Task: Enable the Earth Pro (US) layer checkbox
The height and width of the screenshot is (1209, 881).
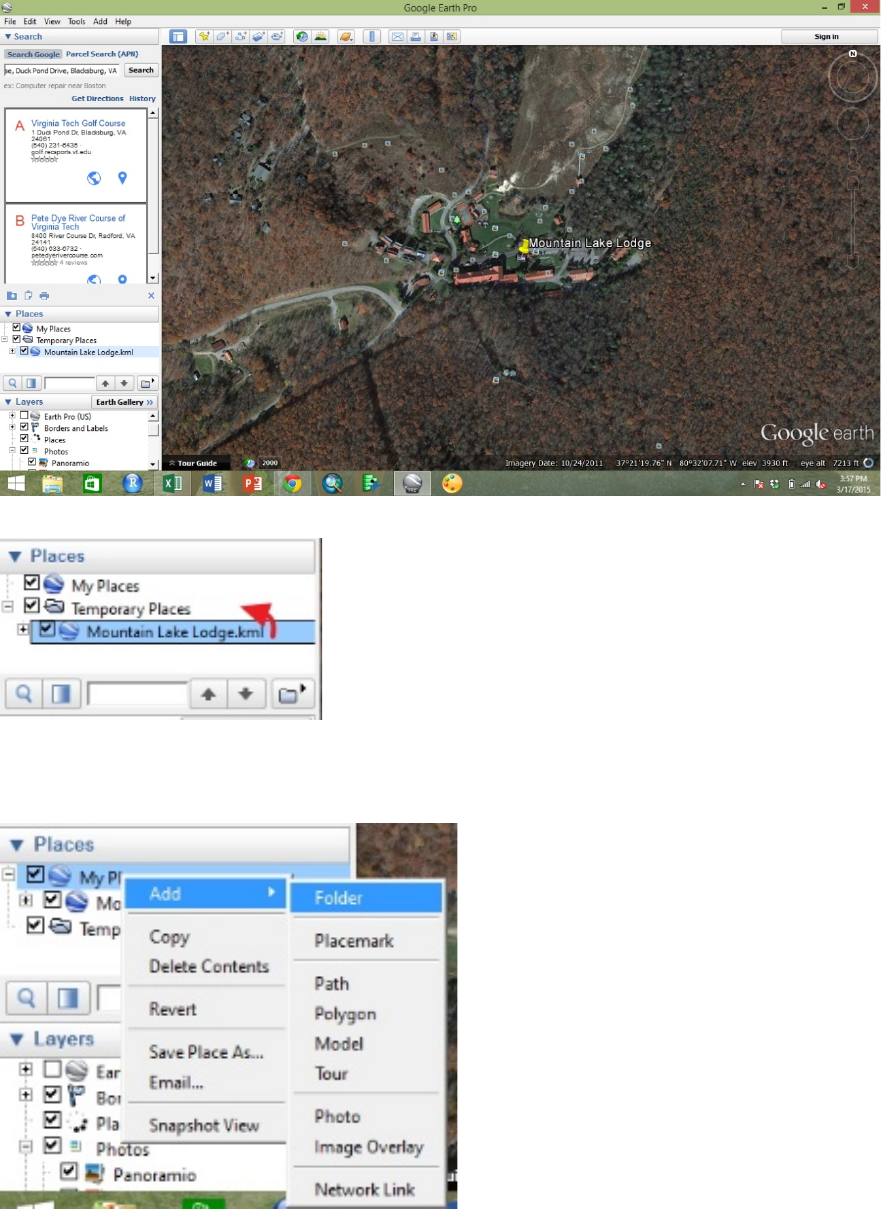Action: [x=24, y=416]
